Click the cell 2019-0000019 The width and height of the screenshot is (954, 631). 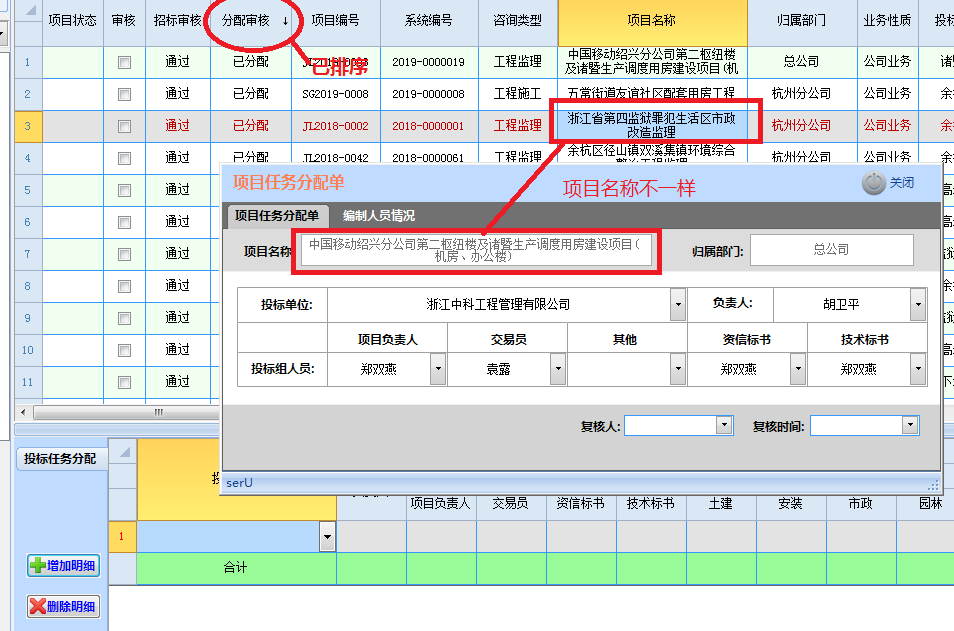click(x=428, y=63)
